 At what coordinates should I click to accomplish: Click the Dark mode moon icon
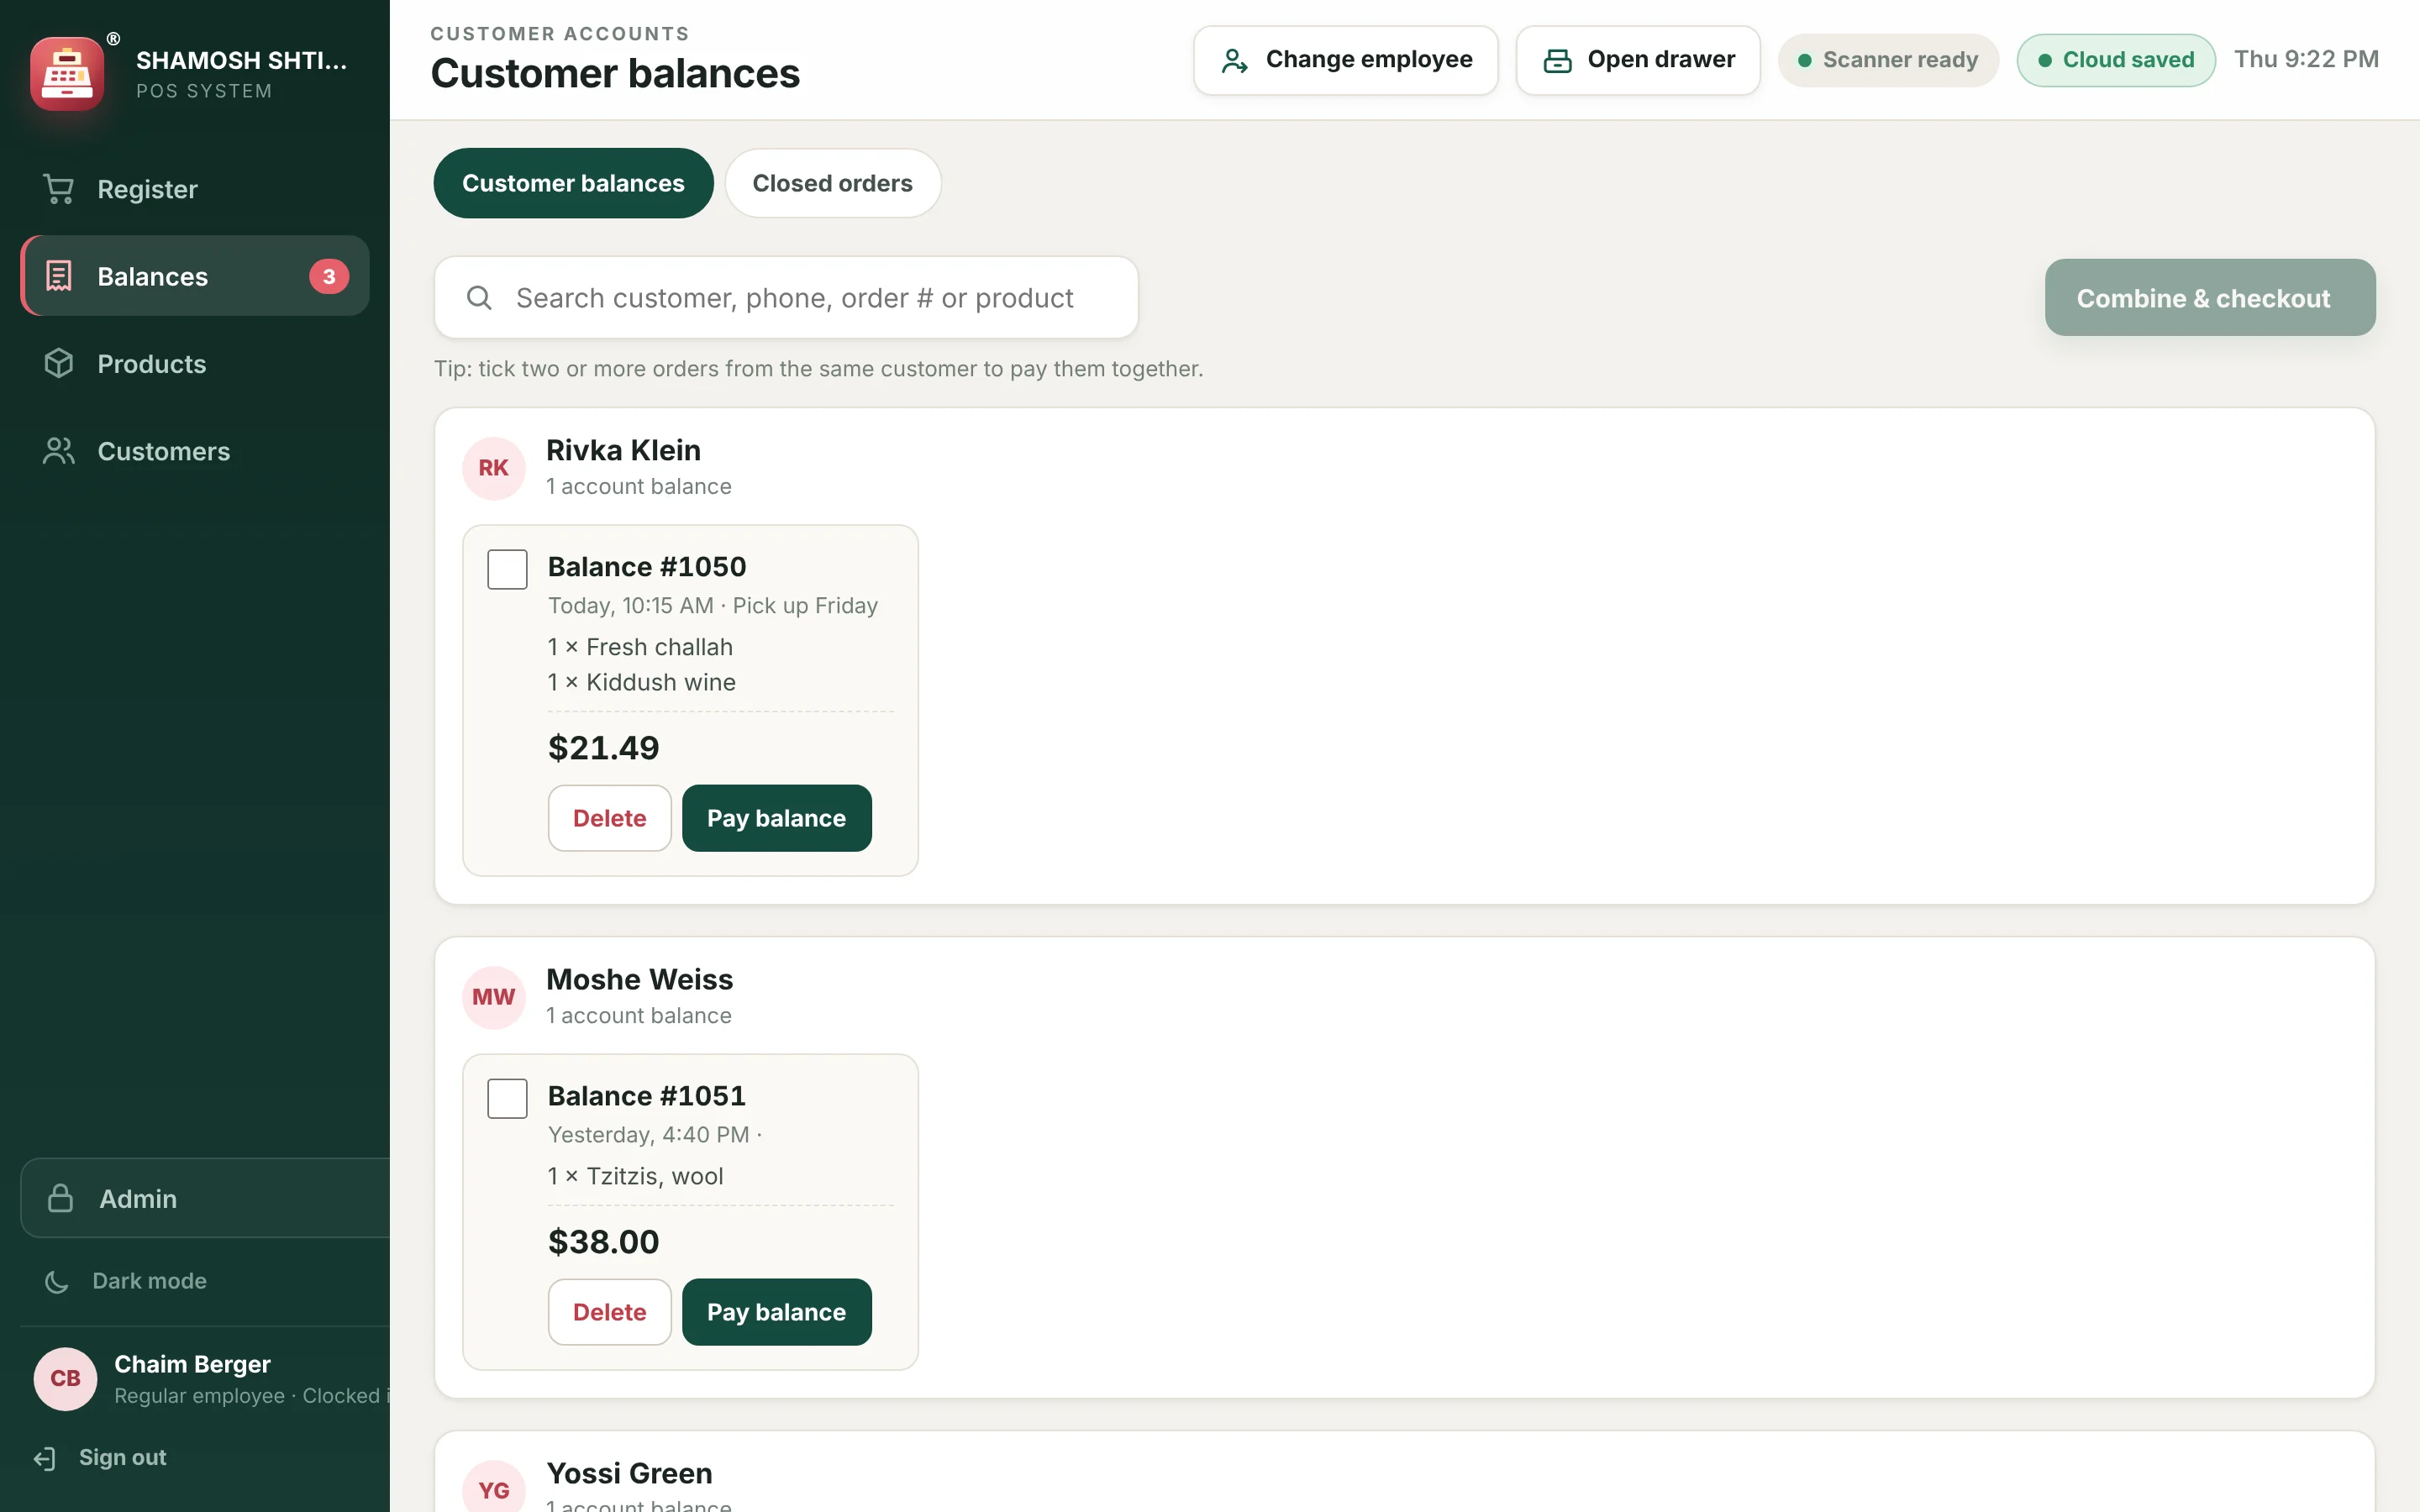(x=57, y=1281)
